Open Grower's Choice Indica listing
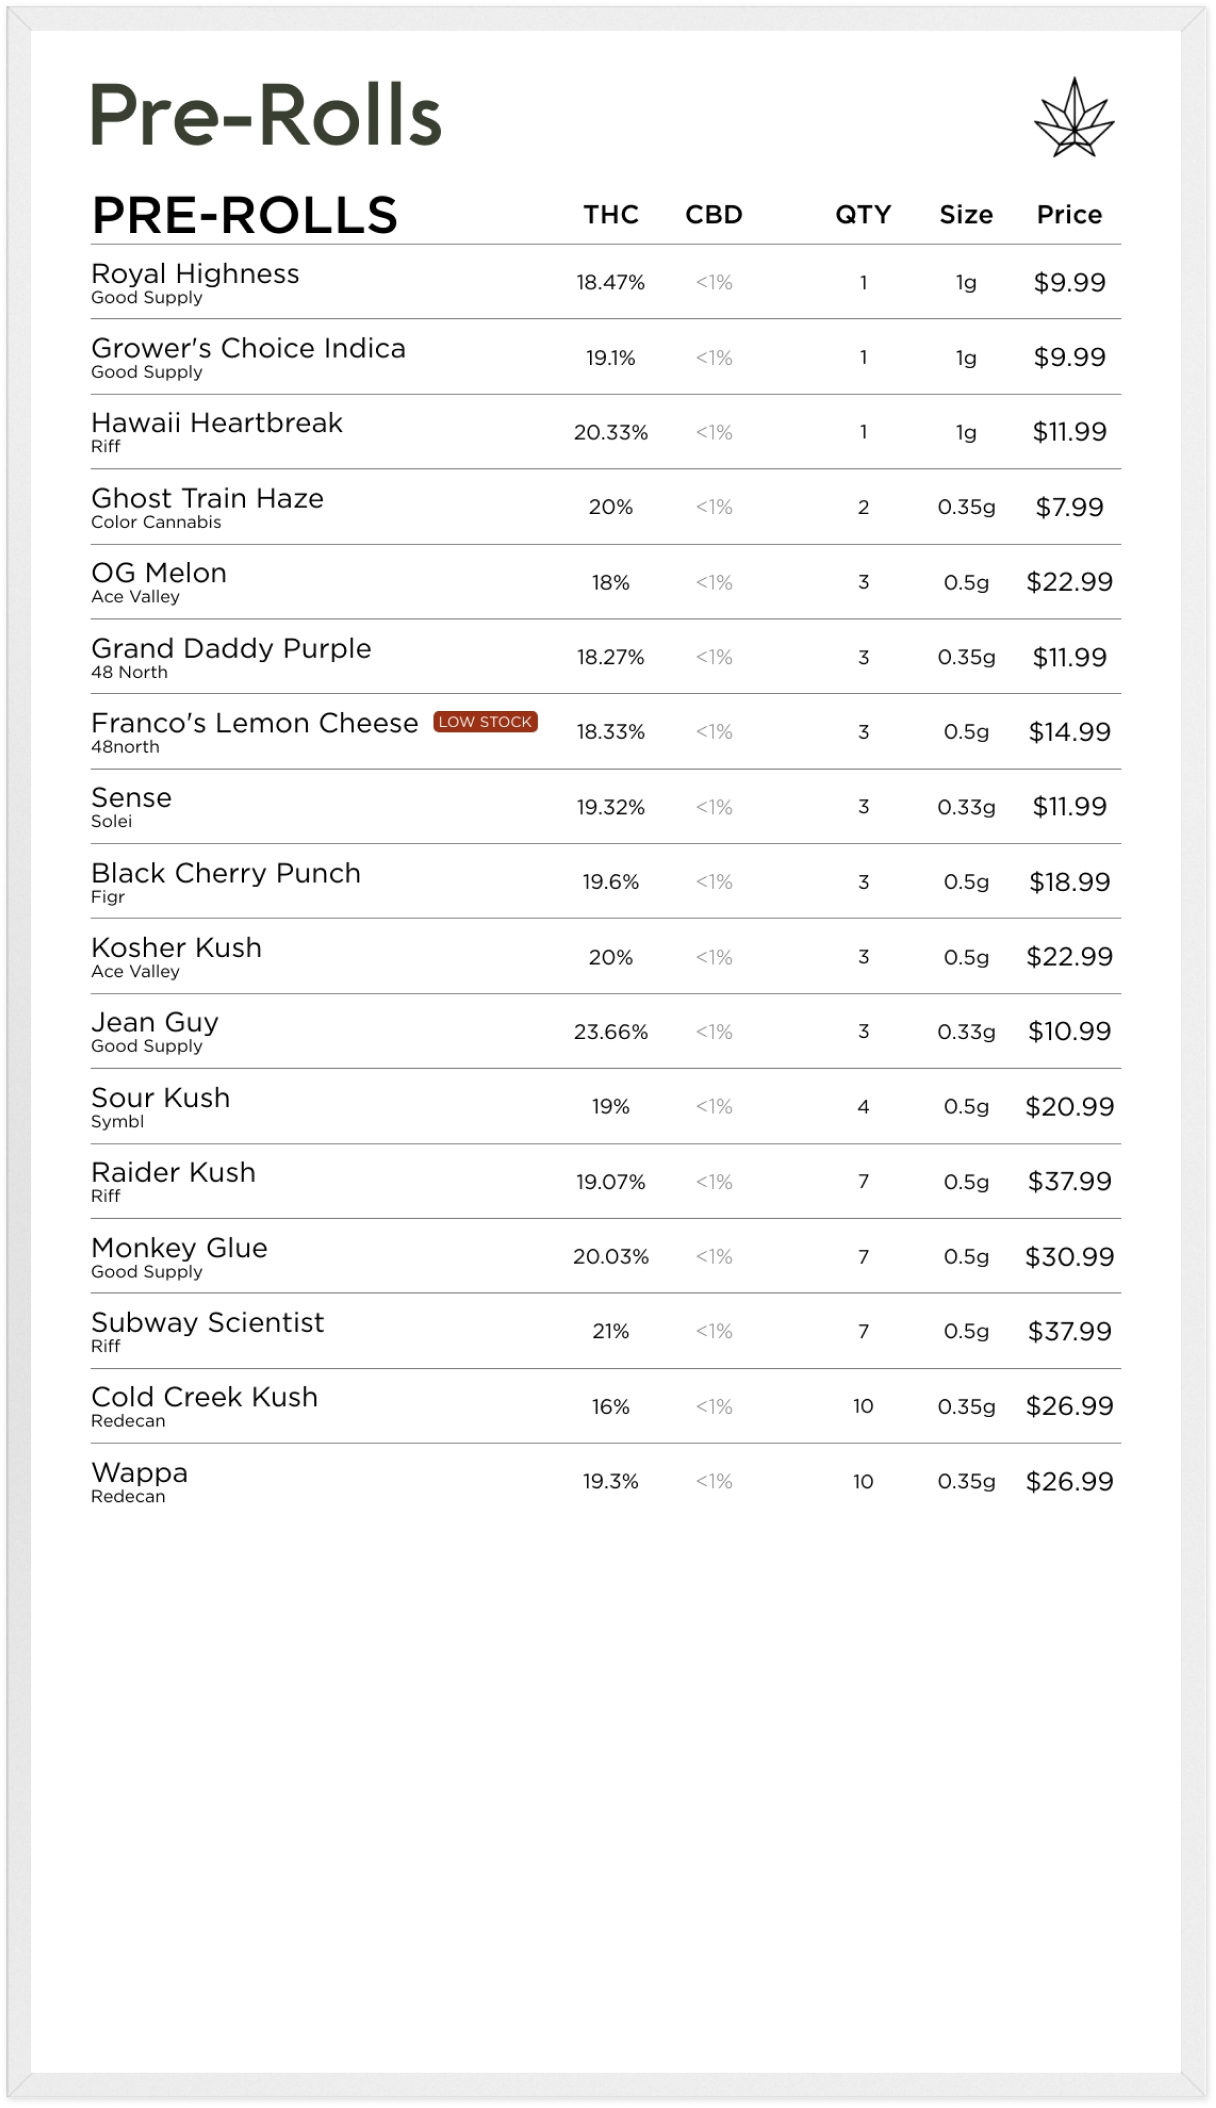The height and width of the screenshot is (2108, 1216). (x=605, y=358)
